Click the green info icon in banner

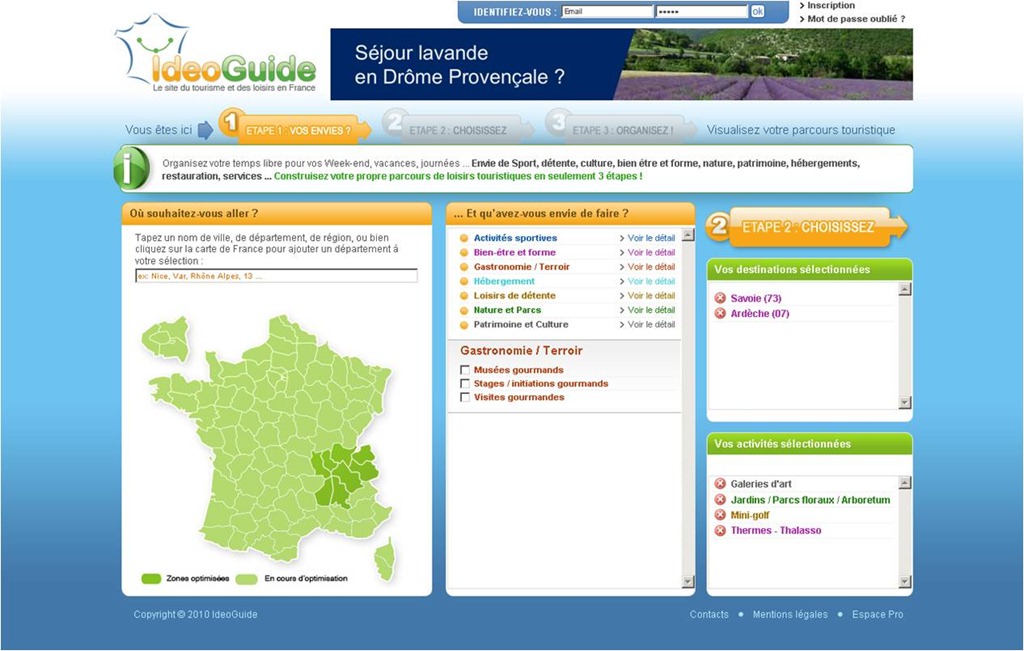tap(134, 168)
